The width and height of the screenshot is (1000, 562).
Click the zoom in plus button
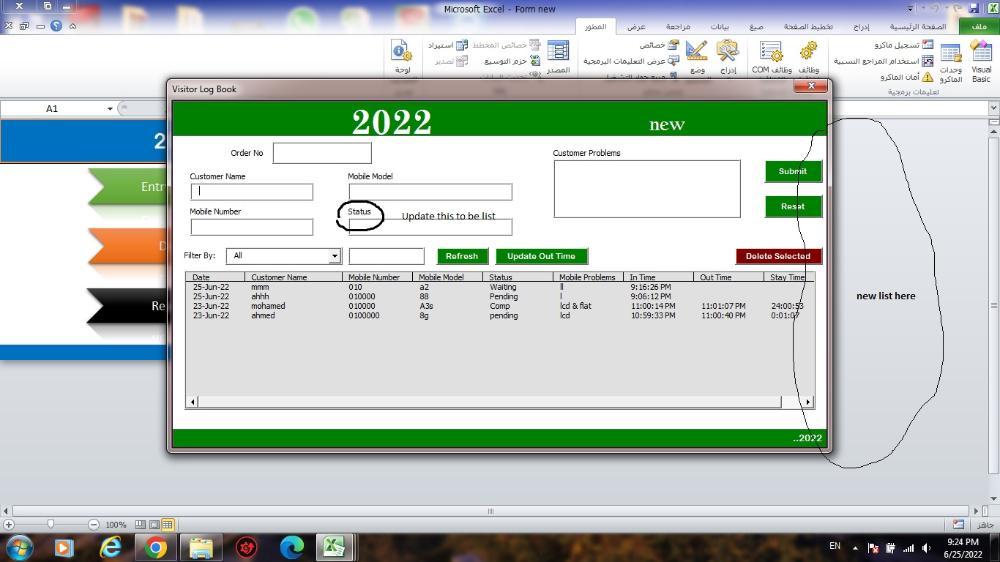tap(8, 524)
